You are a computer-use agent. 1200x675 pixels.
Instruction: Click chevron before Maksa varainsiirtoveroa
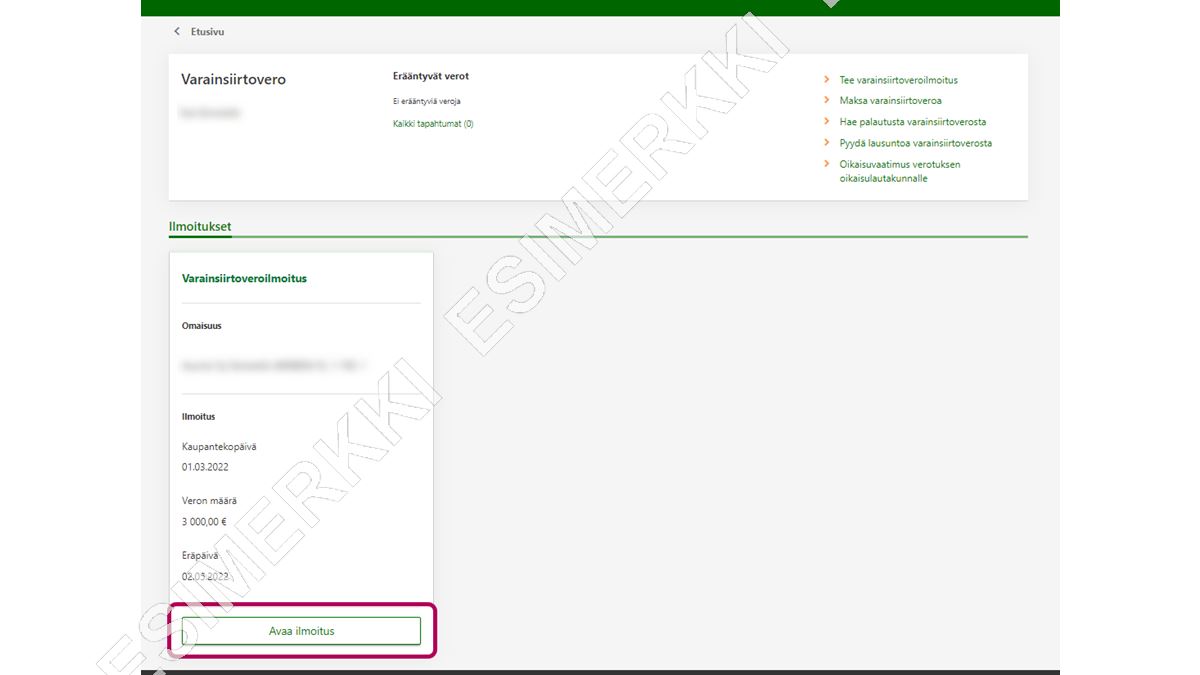tap(827, 101)
